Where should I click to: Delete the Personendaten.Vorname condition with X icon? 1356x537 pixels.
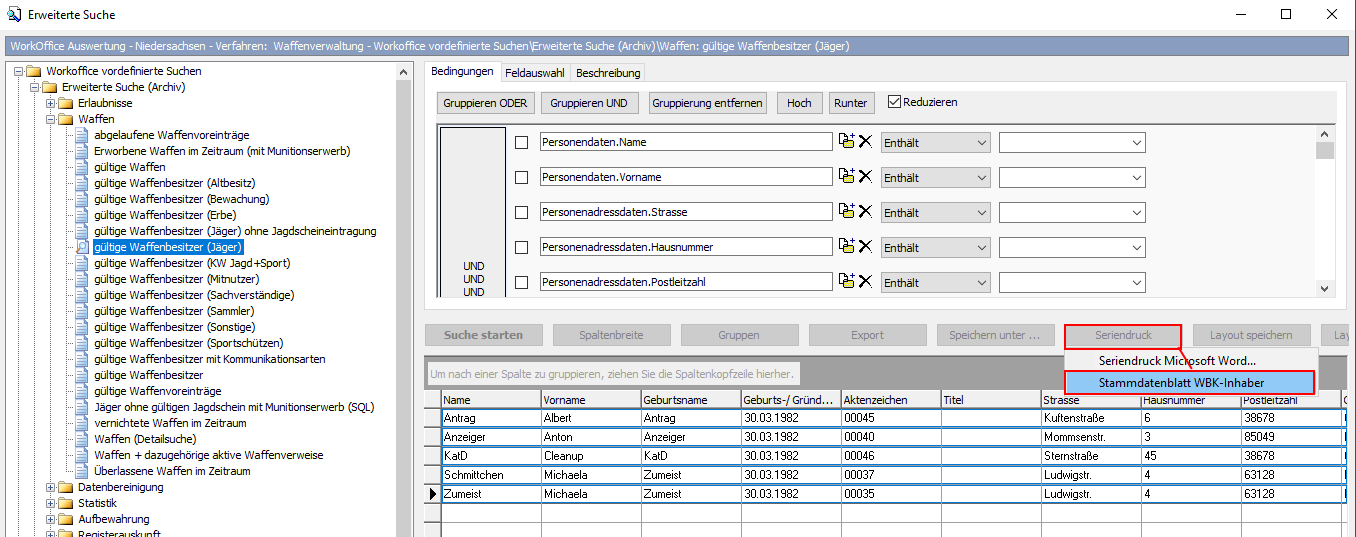click(866, 177)
